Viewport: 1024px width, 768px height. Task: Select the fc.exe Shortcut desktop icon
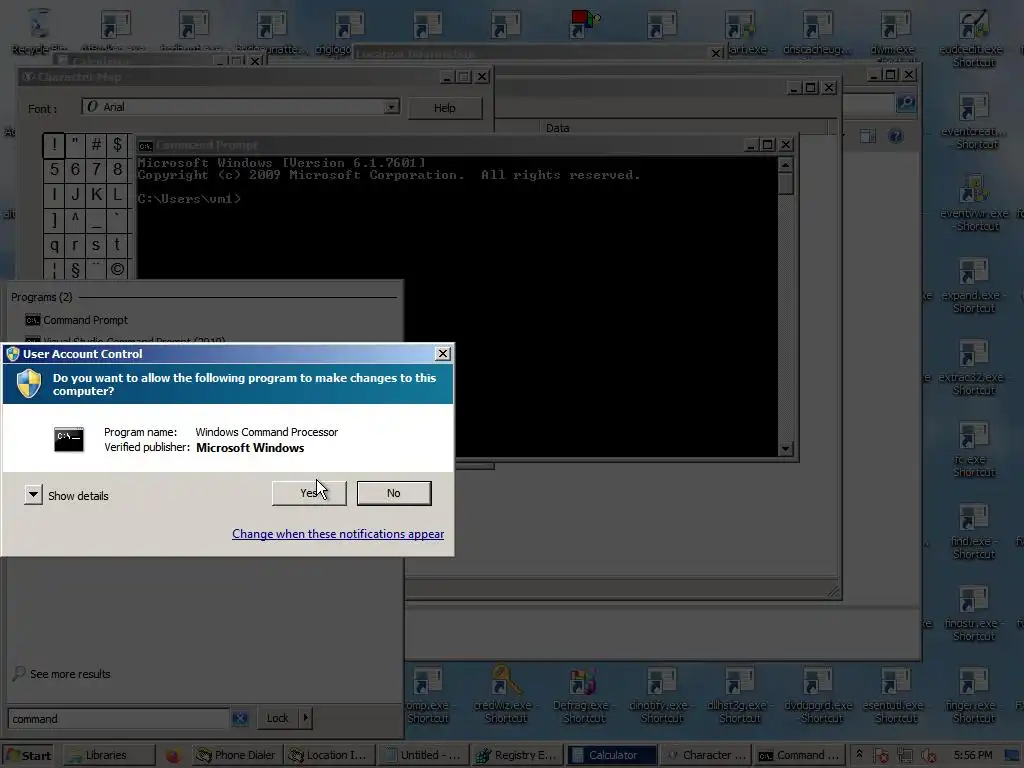click(974, 449)
